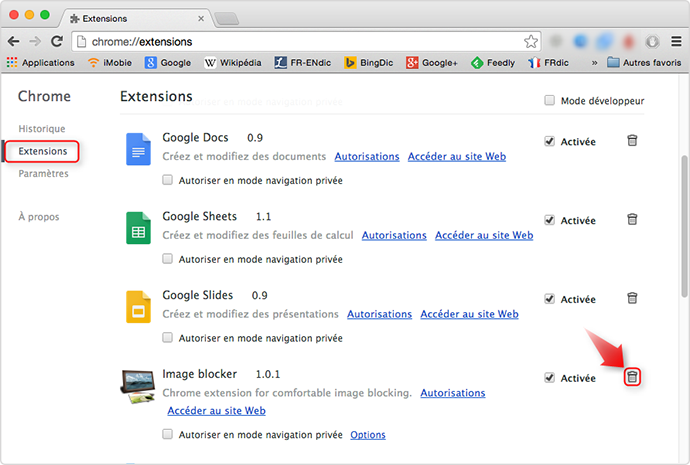This screenshot has width=690, height=465.
Task: Open the Autres favoris bookmarks folder
Action: pos(644,62)
